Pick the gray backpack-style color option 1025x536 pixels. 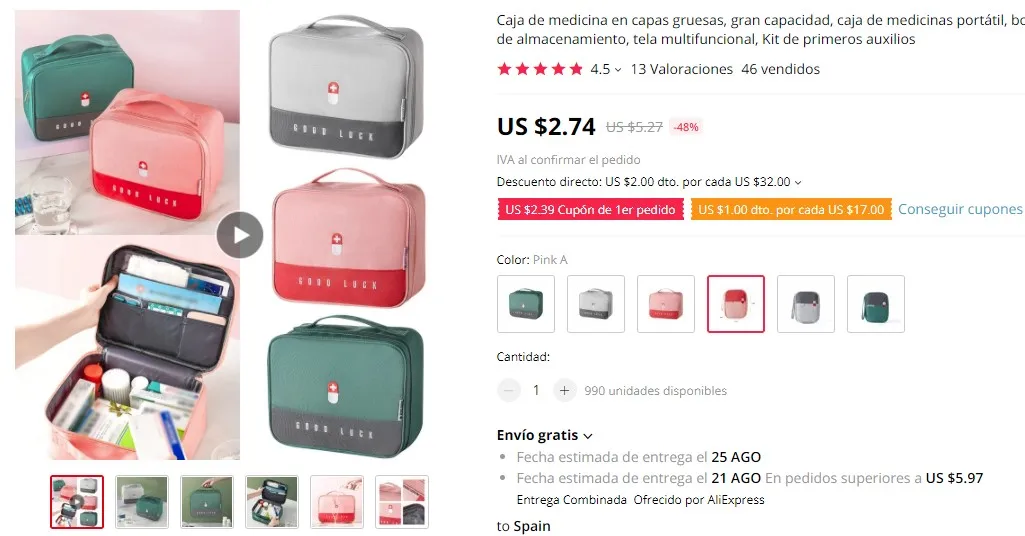click(x=805, y=304)
